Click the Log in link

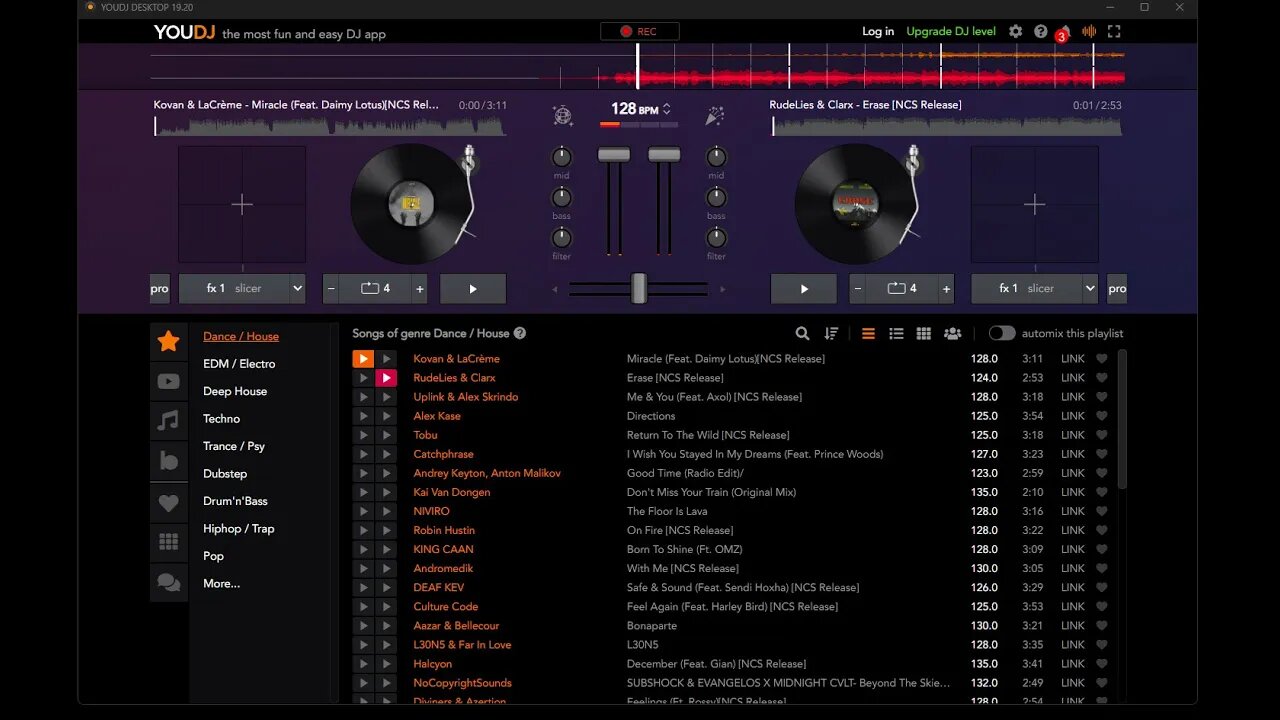click(878, 32)
